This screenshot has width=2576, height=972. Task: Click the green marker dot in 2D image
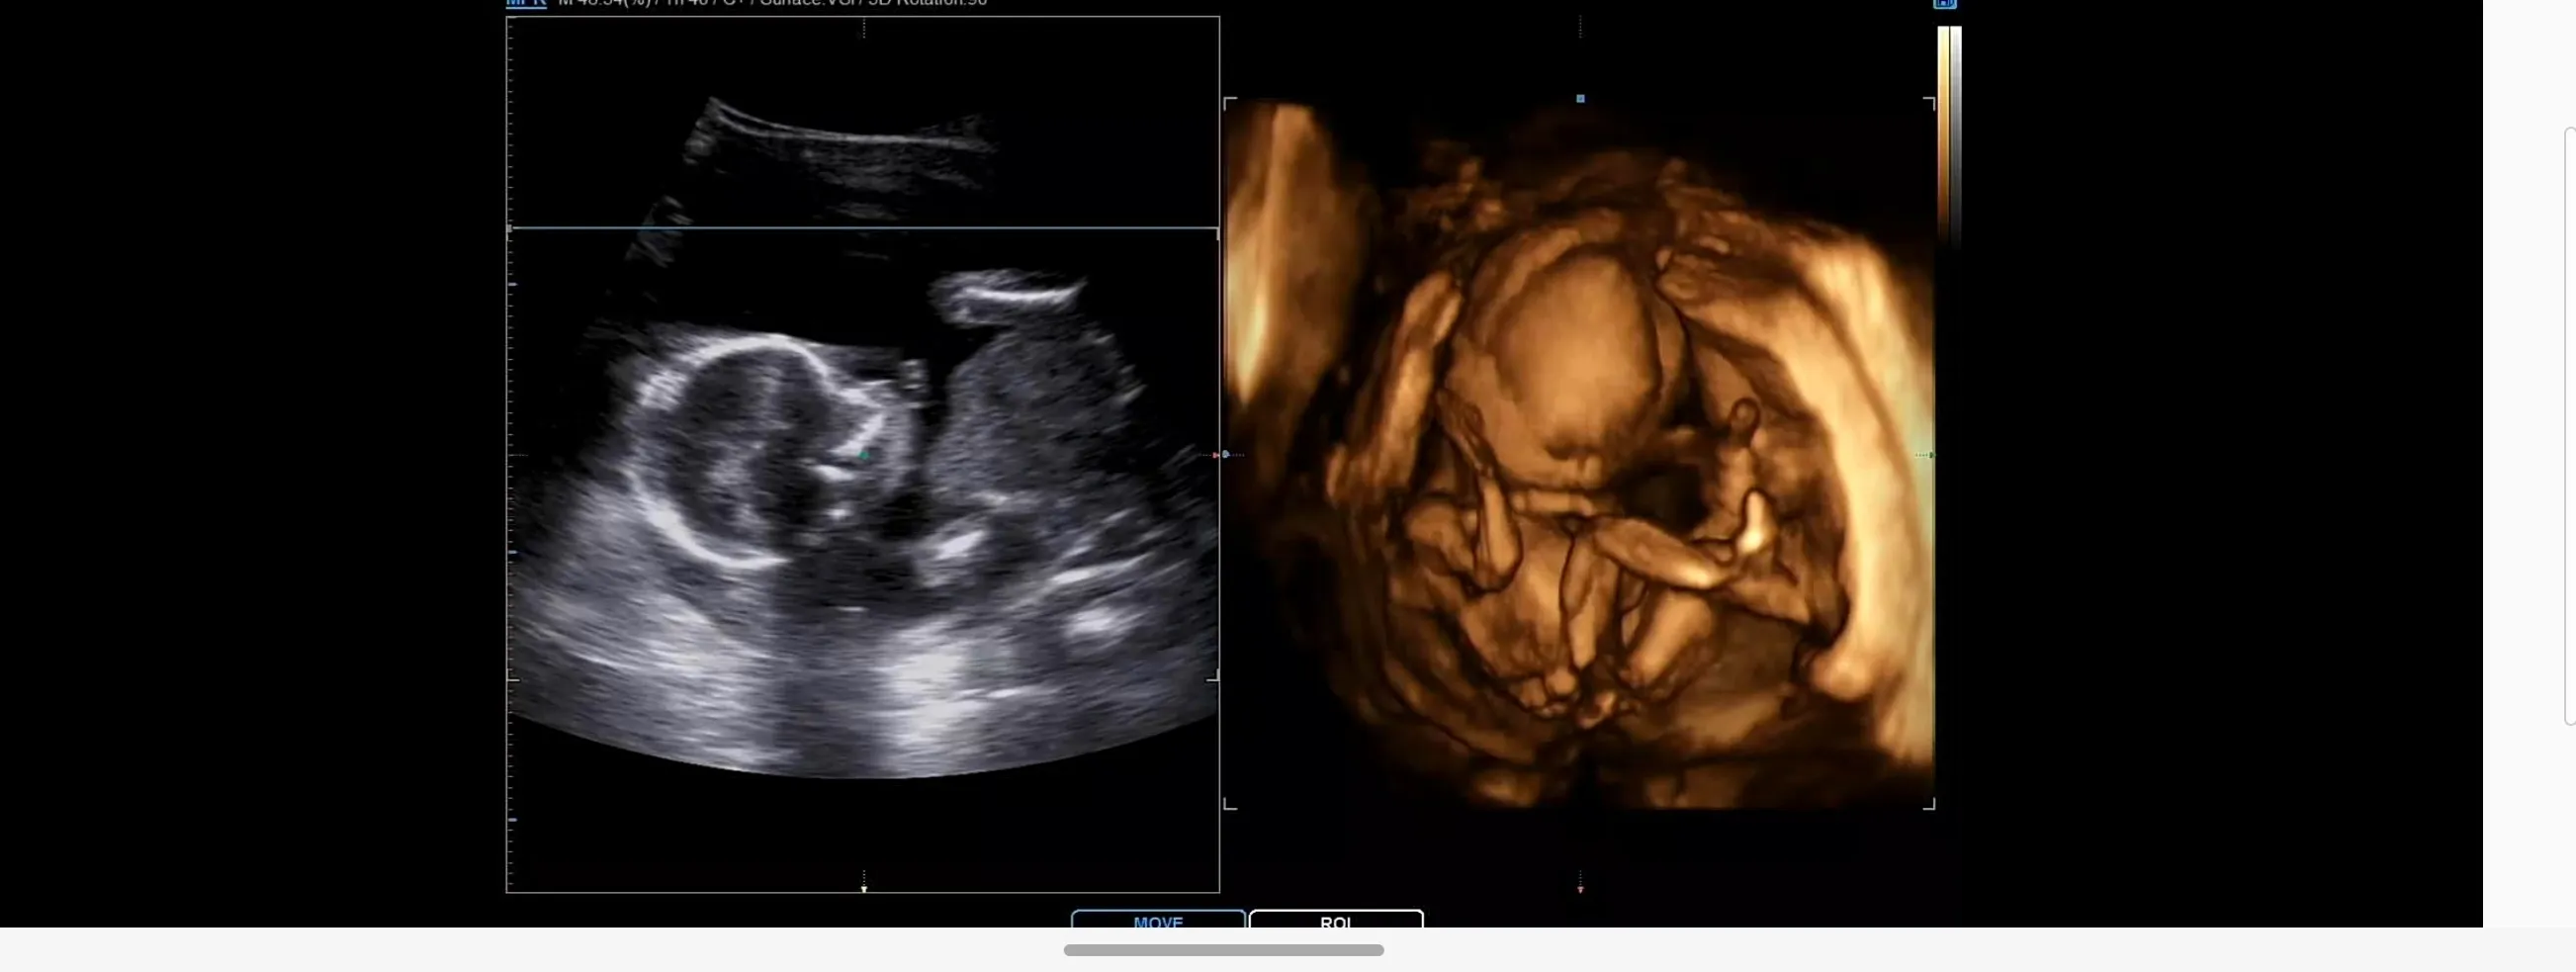(x=865, y=455)
